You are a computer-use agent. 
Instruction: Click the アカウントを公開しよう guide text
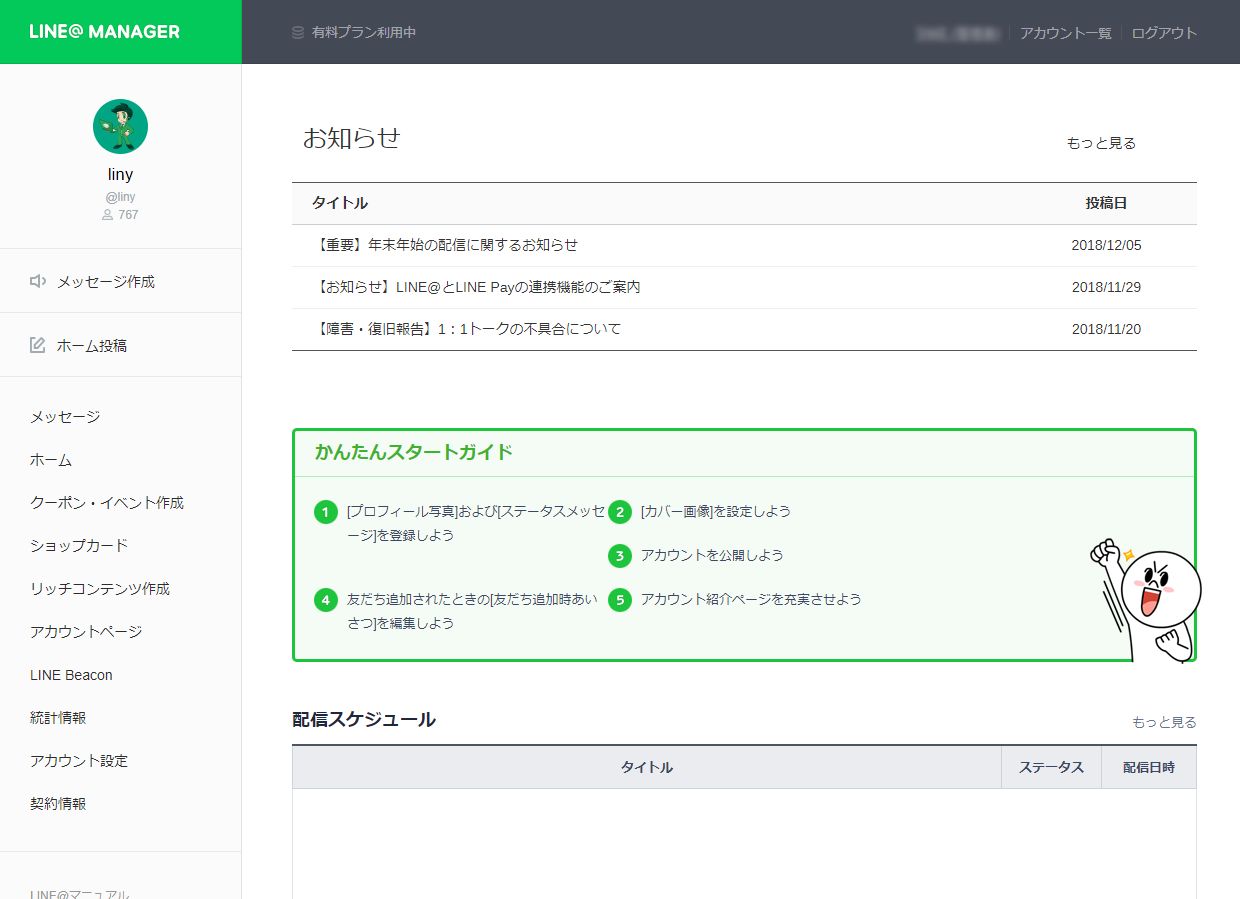tap(712, 556)
